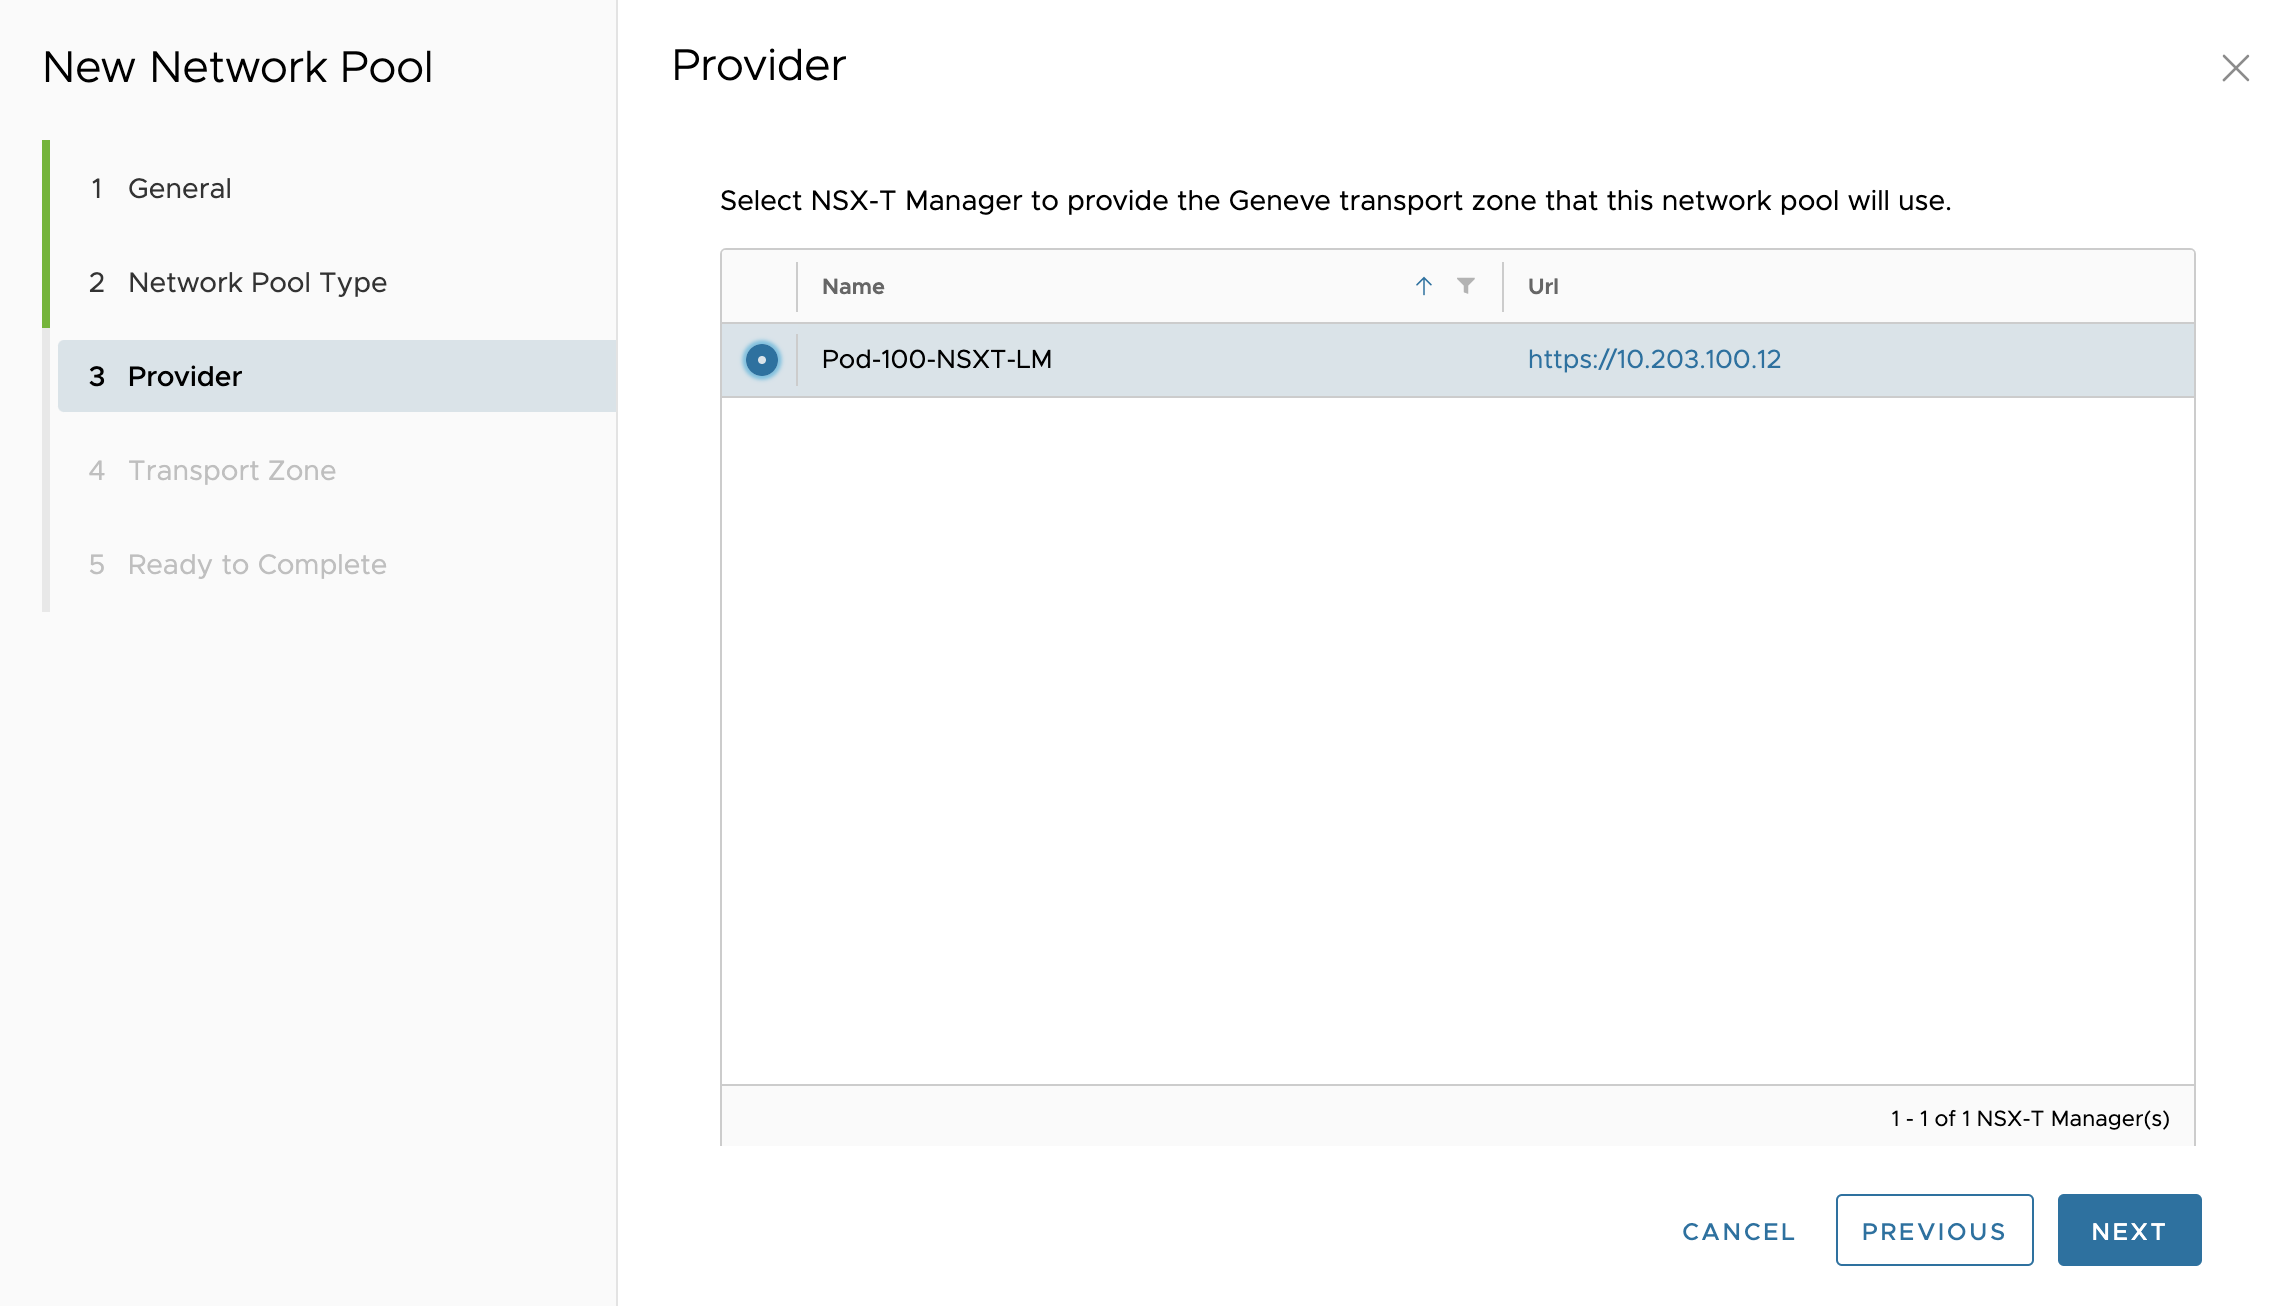Go to the General step
Screen dimensions: 2288x1306
coord(180,188)
